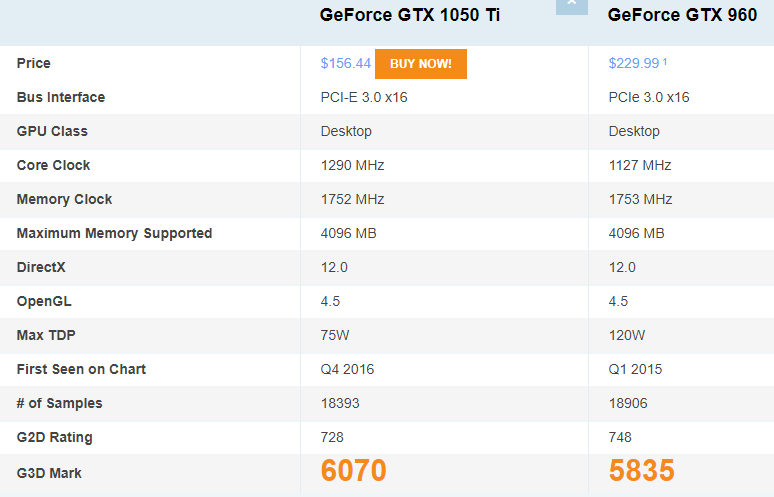Click the 728 G2D Rating value
This screenshot has width=774, height=497.
[x=332, y=437]
